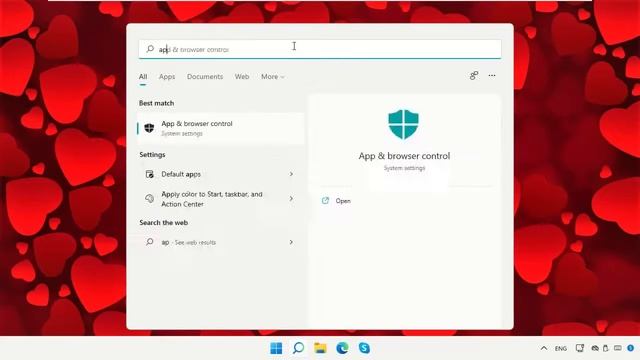This screenshot has height=360, width=640.
Task: Open App & browser control best match result
Action: click(221, 128)
